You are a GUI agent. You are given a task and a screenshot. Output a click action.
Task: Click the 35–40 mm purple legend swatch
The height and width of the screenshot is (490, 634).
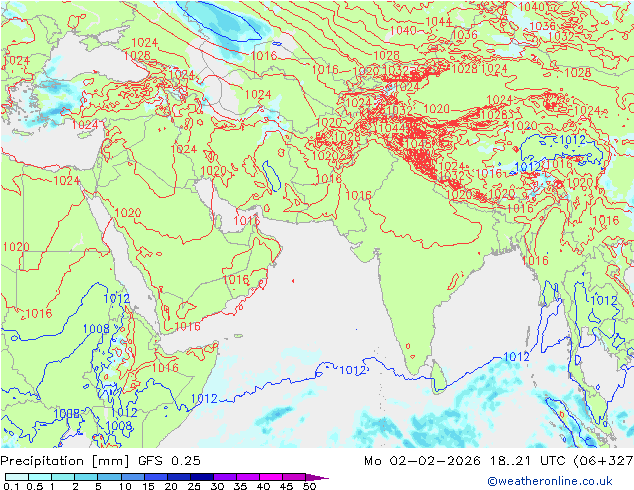pos(248,477)
